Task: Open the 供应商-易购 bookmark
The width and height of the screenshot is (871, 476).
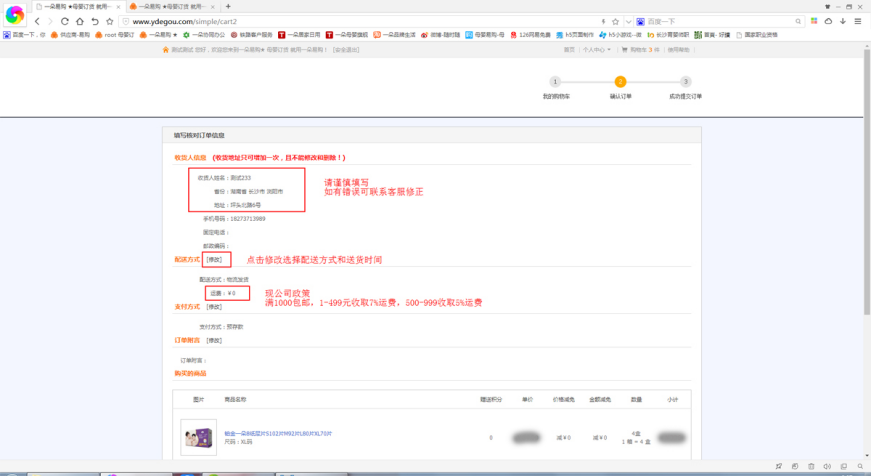Action: click(x=70, y=34)
